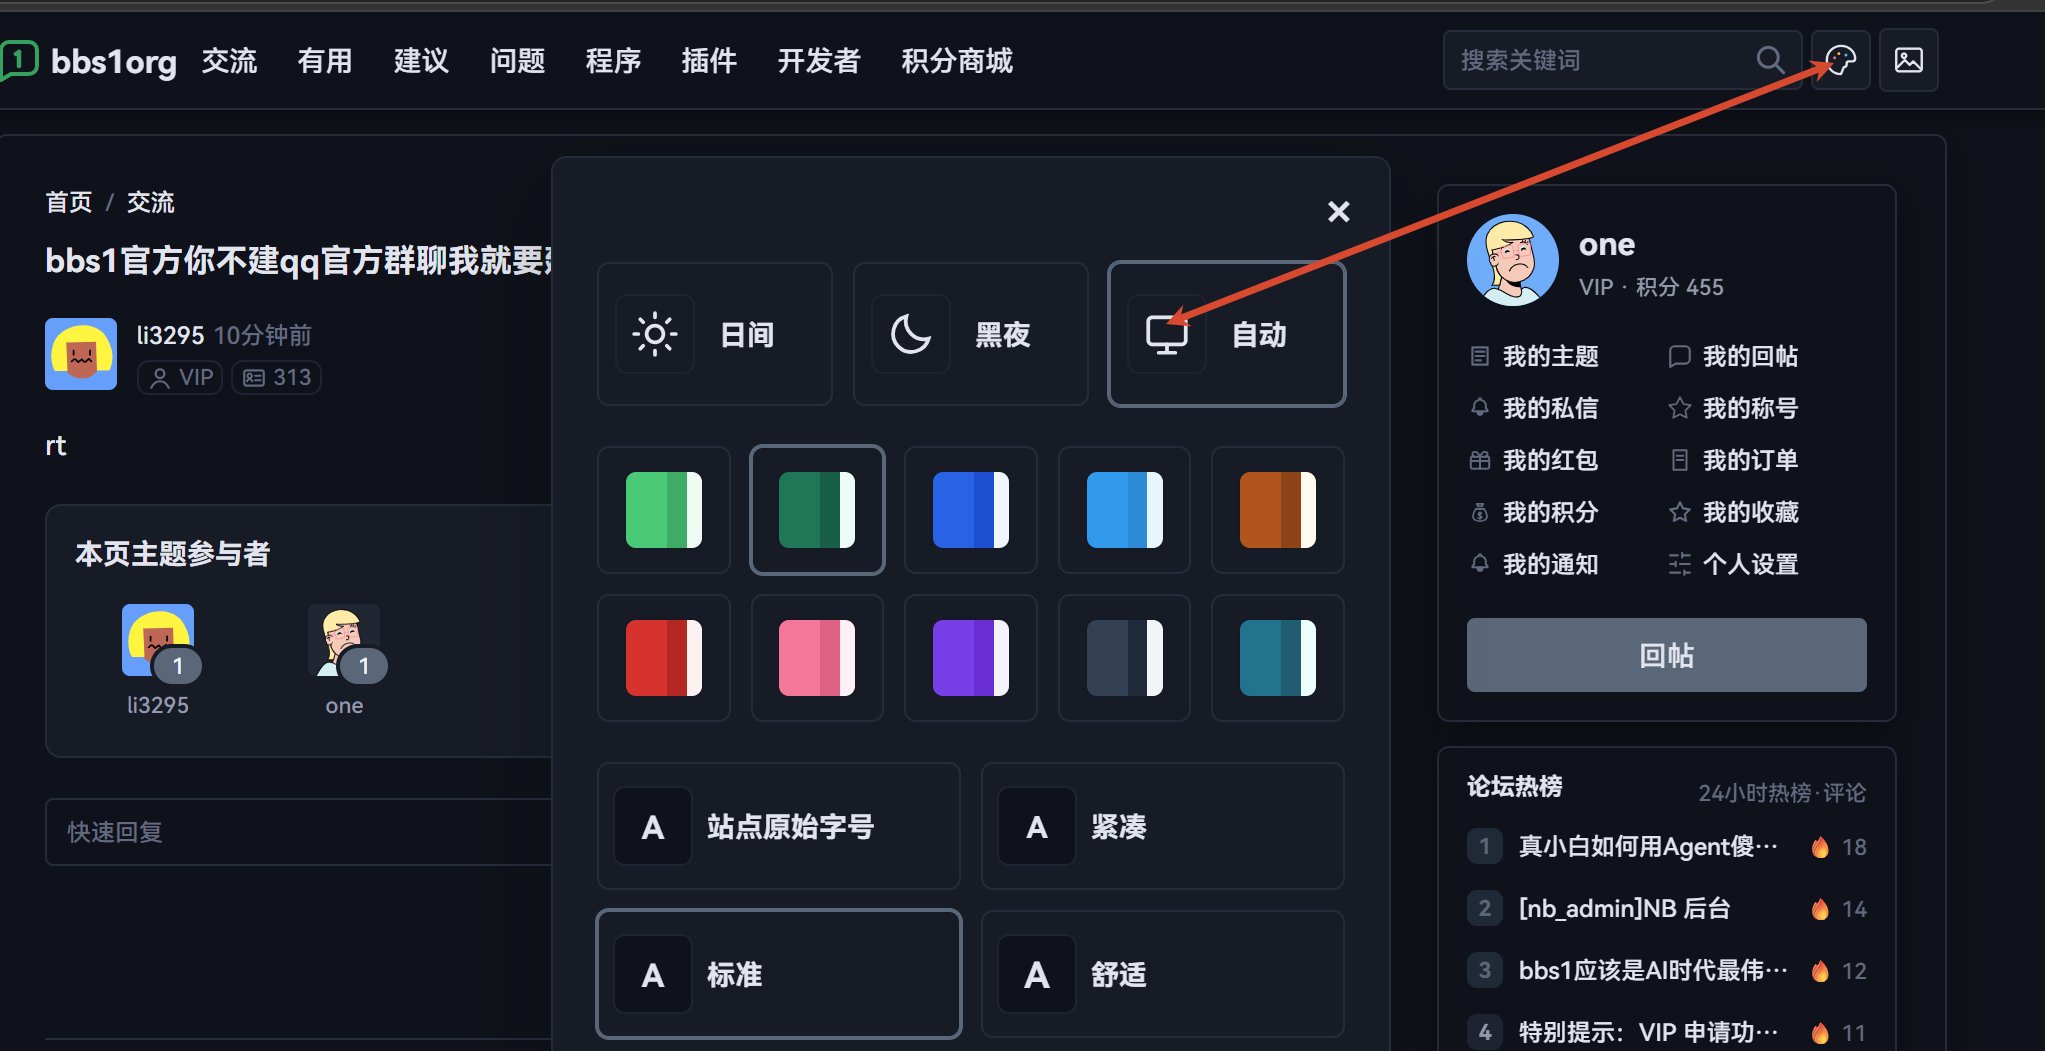Image resolution: width=2045 pixels, height=1051 pixels.
Task: Open 交流 in the top navigation
Action: [229, 61]
